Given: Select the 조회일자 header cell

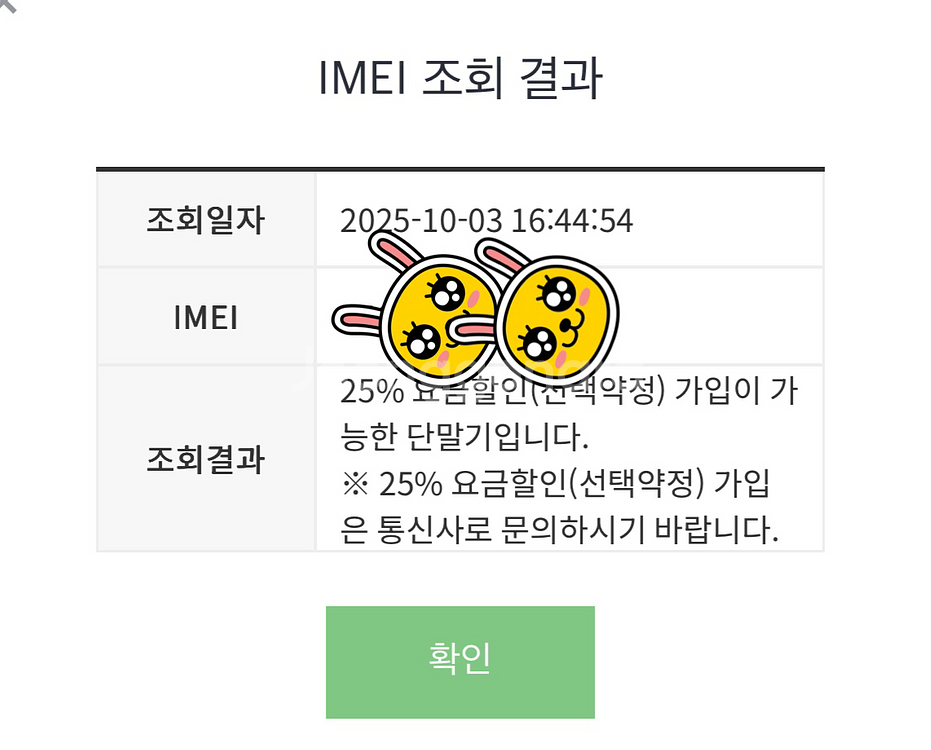Looking at the screenshot, I should click(x=206, y=220).
